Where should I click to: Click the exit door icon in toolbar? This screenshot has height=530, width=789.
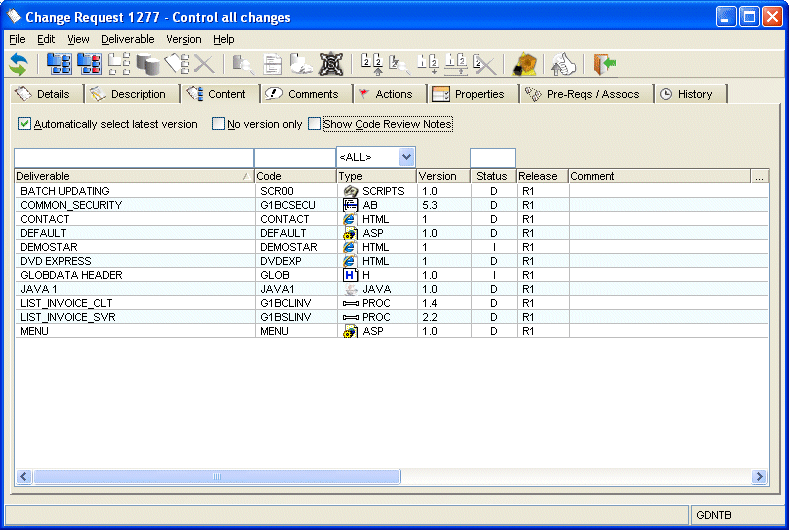coord(604,64)
